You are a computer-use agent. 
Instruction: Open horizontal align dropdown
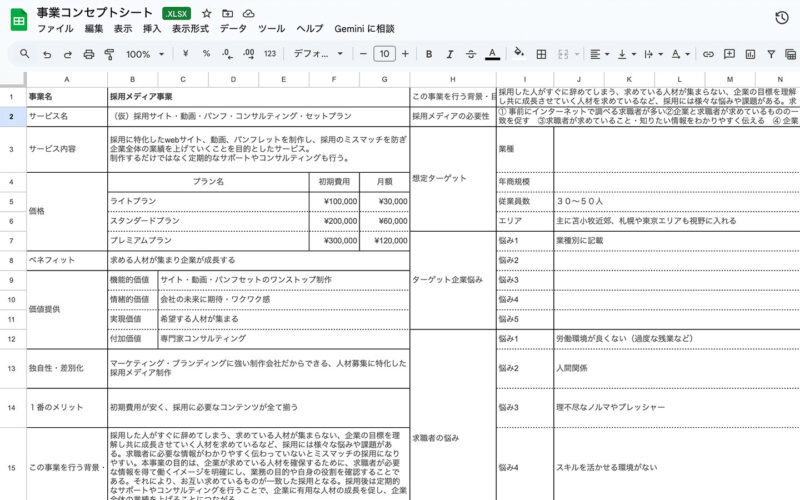(x=598, y=54)
